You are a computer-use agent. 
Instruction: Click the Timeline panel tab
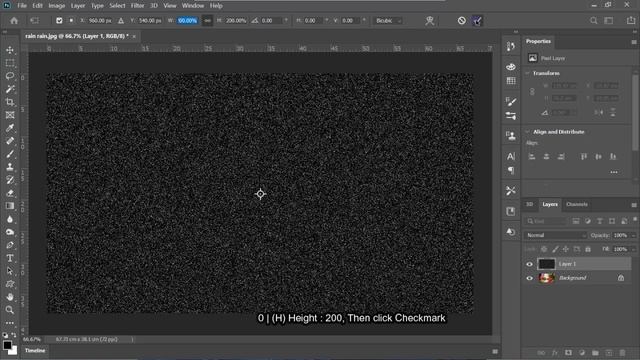tap(35, 351)
